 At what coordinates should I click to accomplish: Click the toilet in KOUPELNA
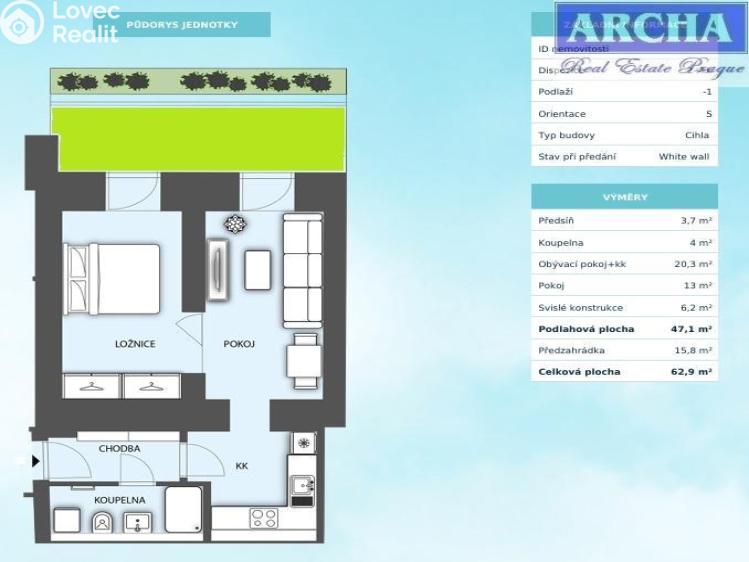click(x=101, y=523)
